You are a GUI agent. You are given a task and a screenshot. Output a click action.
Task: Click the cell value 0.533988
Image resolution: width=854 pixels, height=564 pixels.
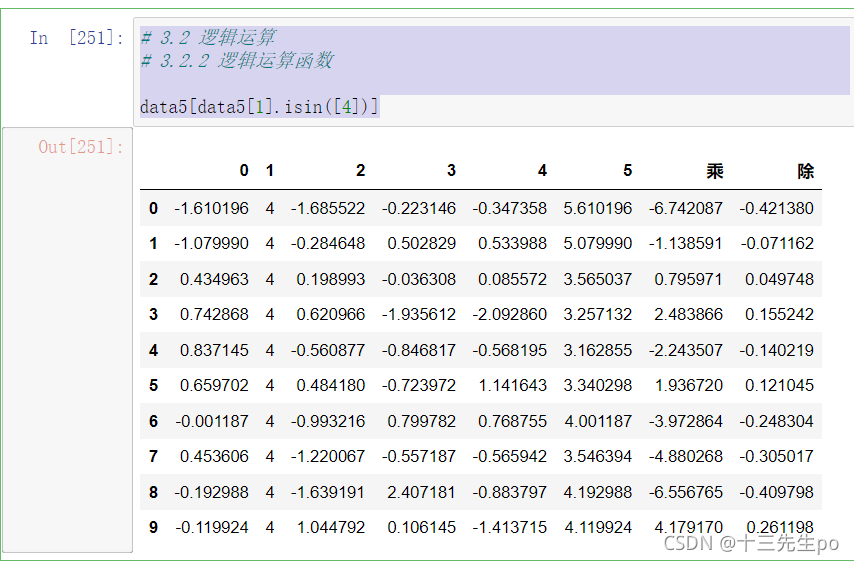[x=513, y=243]
